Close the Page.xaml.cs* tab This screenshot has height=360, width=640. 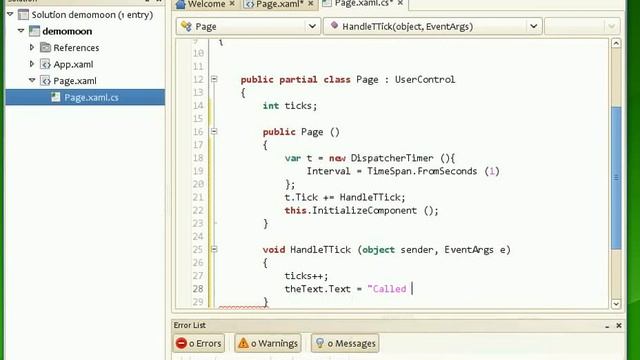point(400,3)
